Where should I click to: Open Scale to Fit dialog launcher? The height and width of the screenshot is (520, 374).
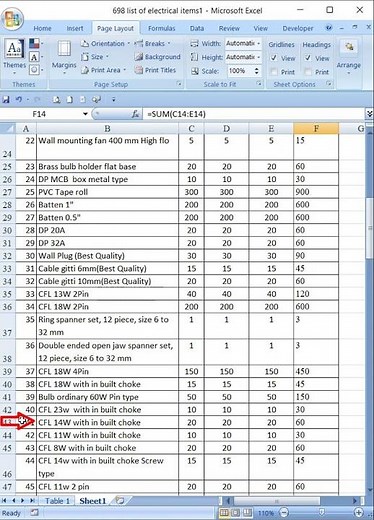coord(259,84)
